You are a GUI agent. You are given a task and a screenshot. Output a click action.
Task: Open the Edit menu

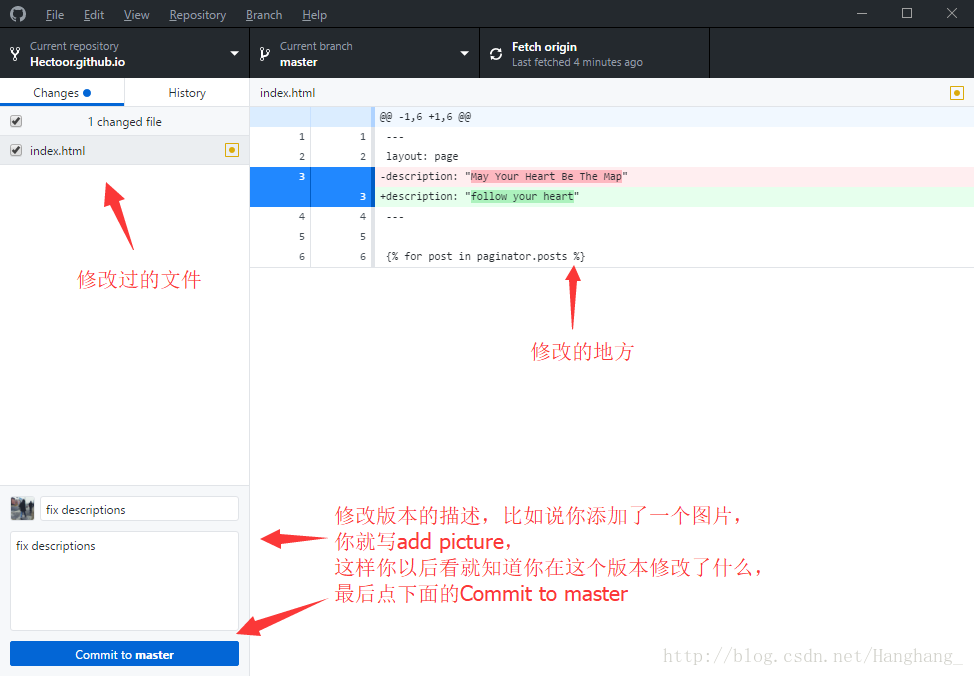tap(94, 14)
